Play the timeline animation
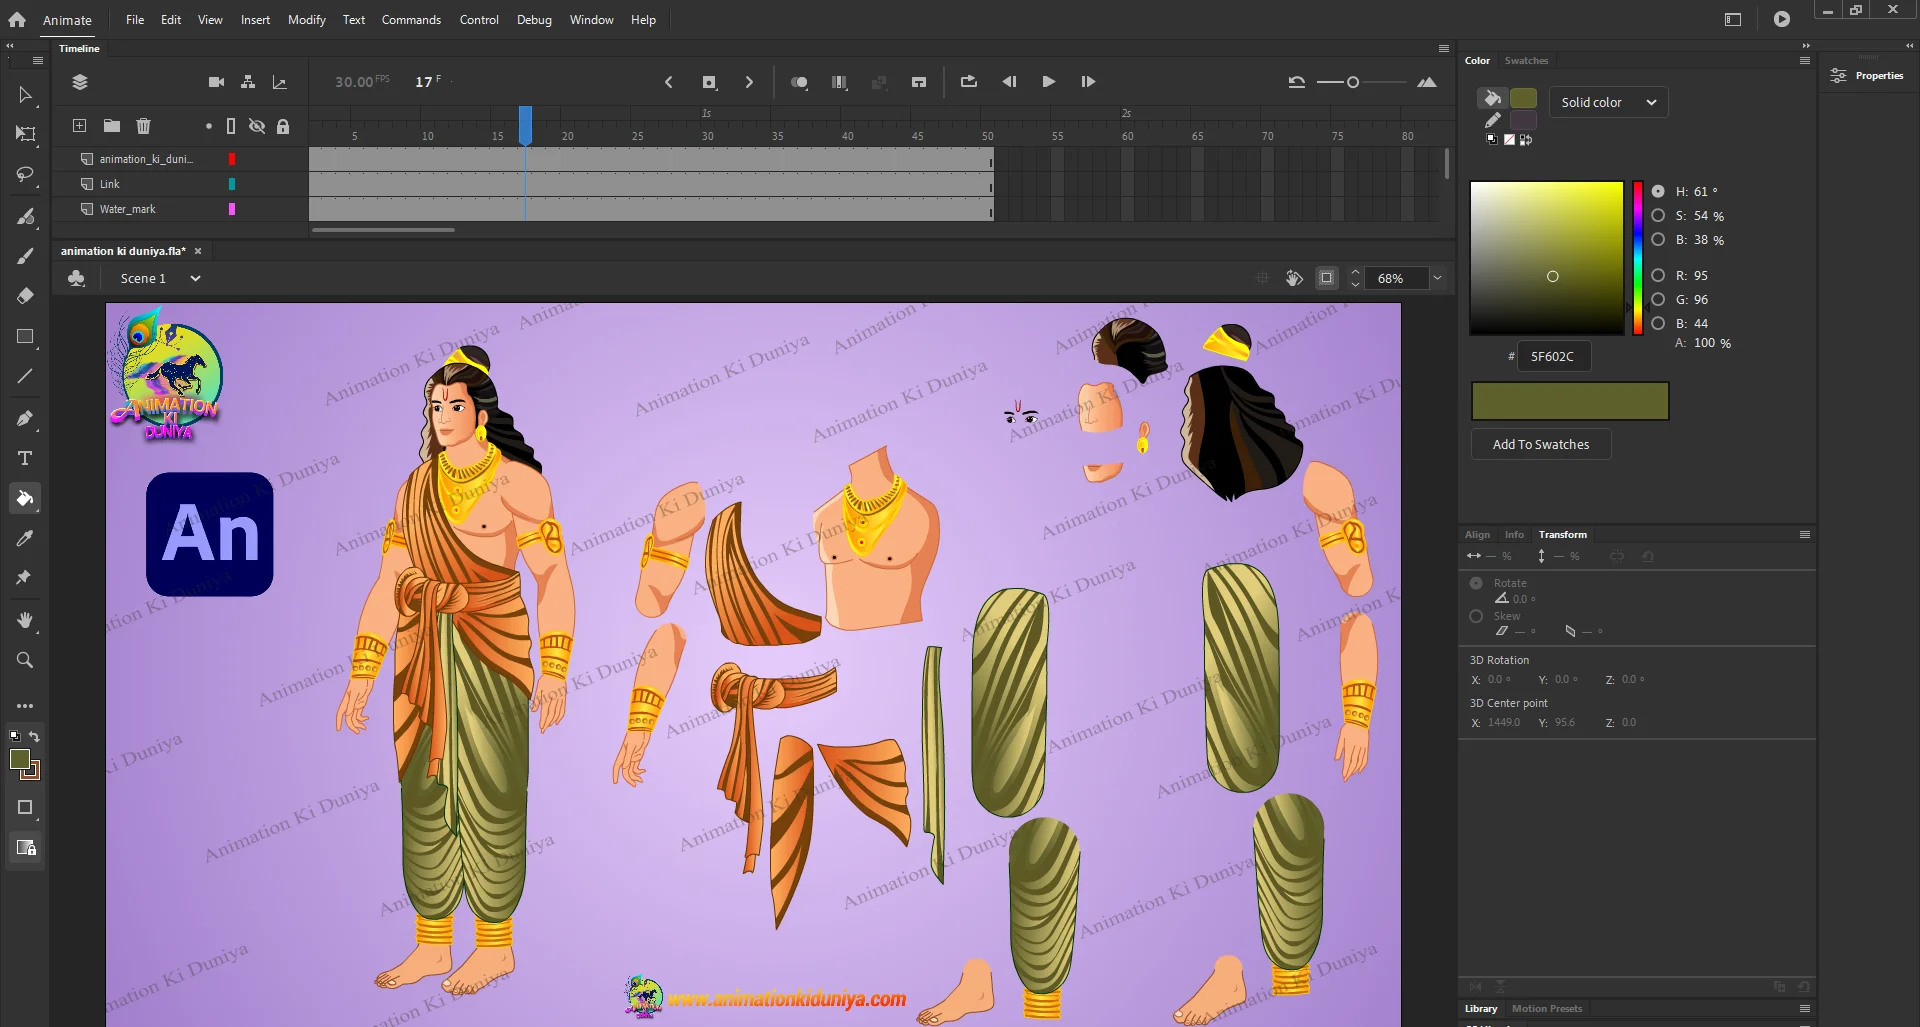 click(1048, 82)
